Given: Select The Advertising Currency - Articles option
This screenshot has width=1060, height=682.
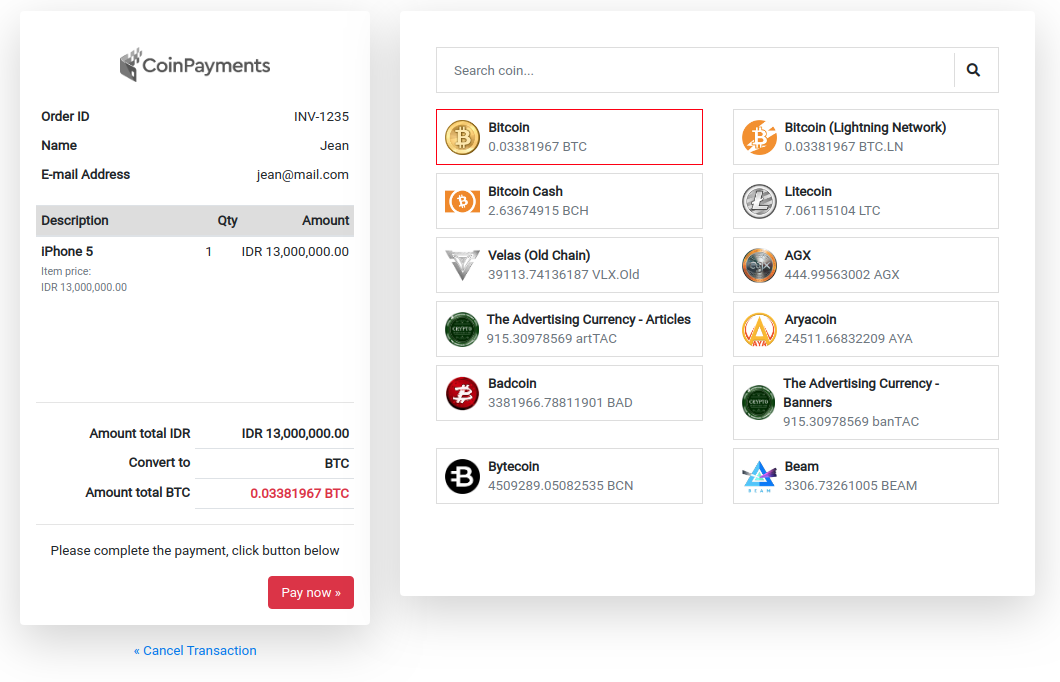Looking at the screenshot, I should click(x=588, y=329).
